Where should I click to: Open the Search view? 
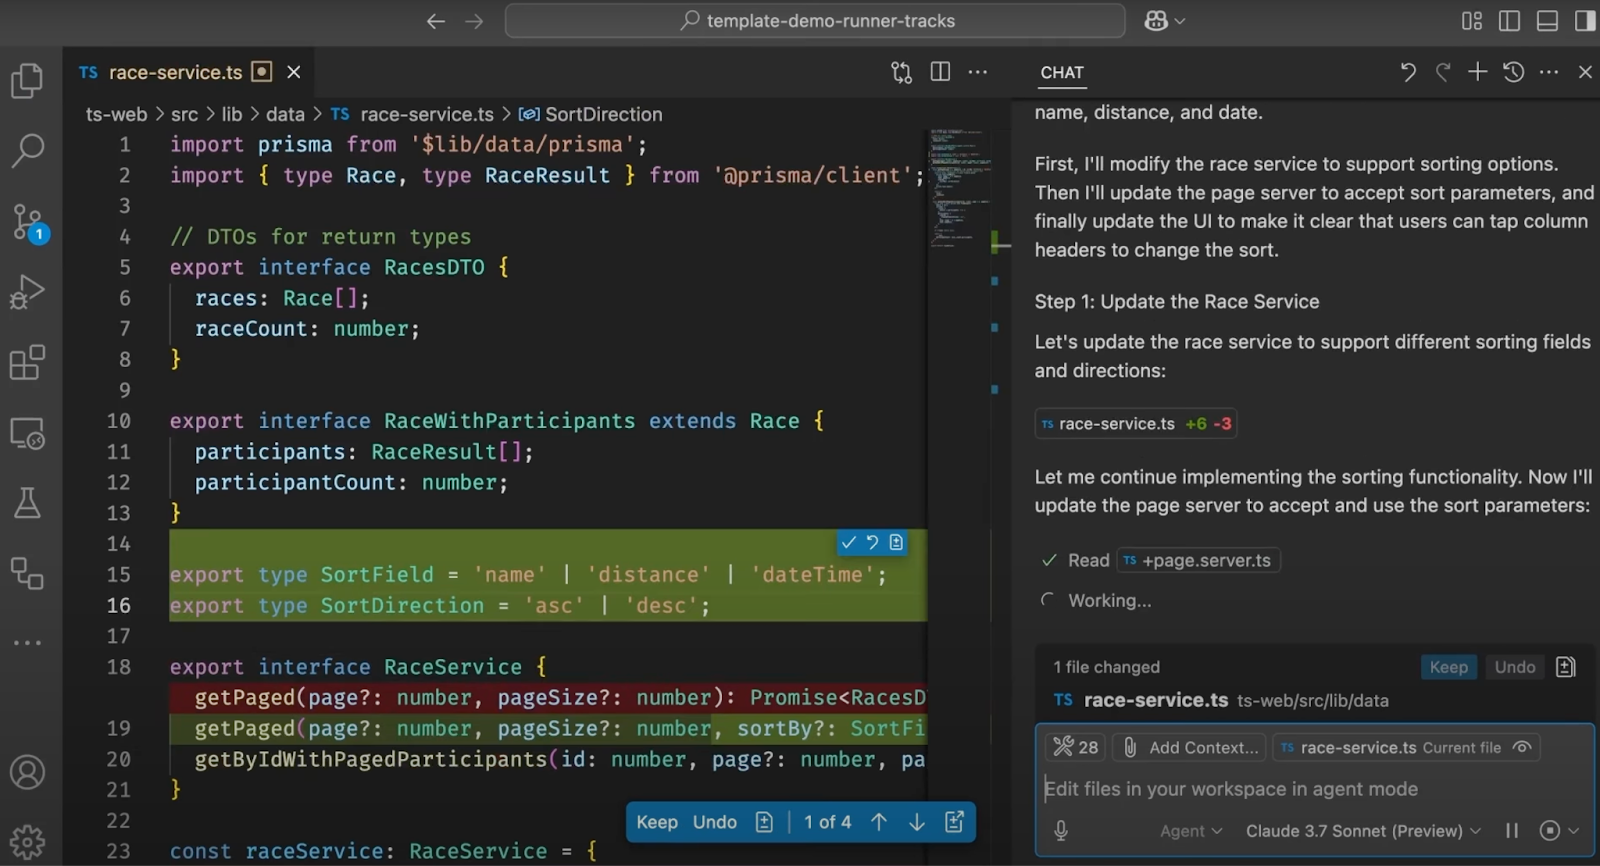[27, 151]
